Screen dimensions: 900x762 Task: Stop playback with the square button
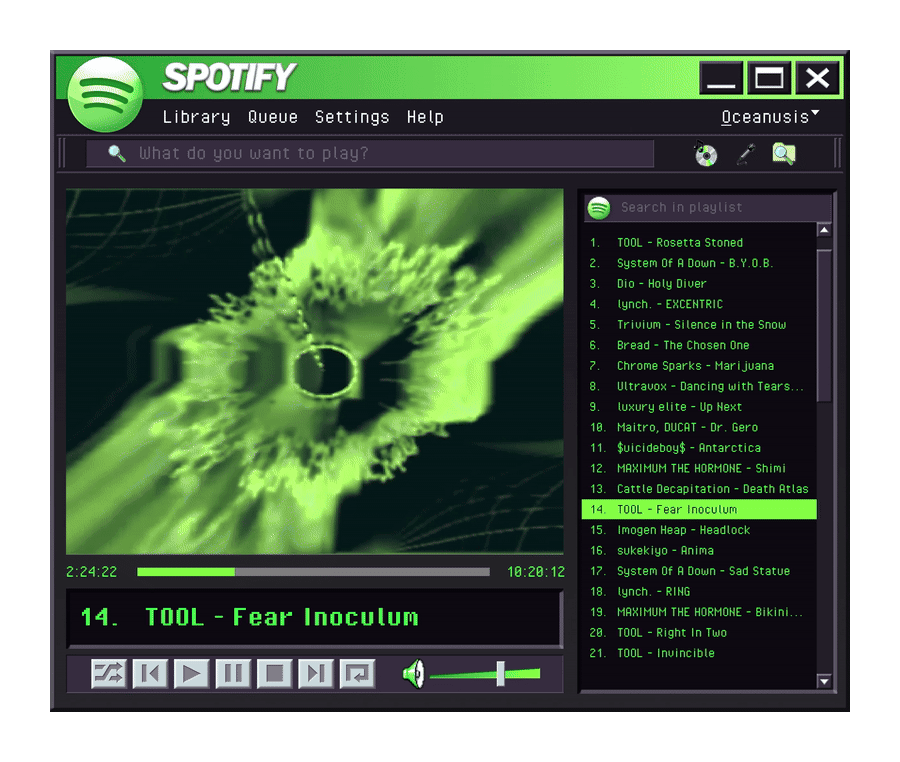click(274, 674)
